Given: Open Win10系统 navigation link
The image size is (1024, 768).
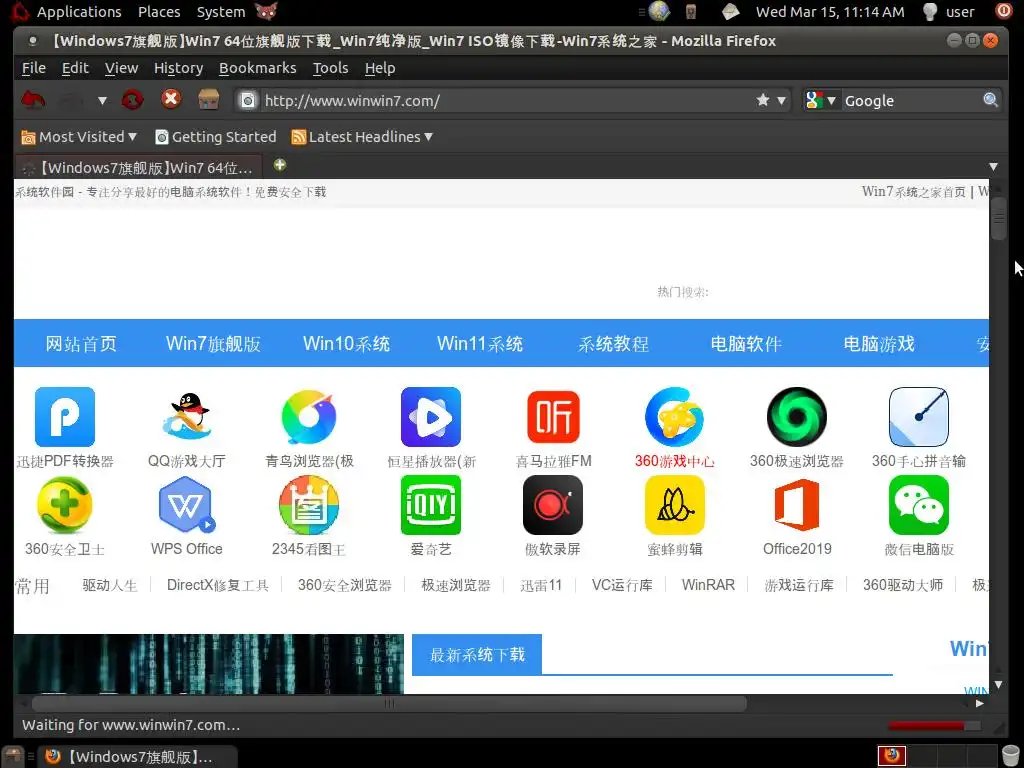Looking at the screenshot, I should [x=347, y=344].
